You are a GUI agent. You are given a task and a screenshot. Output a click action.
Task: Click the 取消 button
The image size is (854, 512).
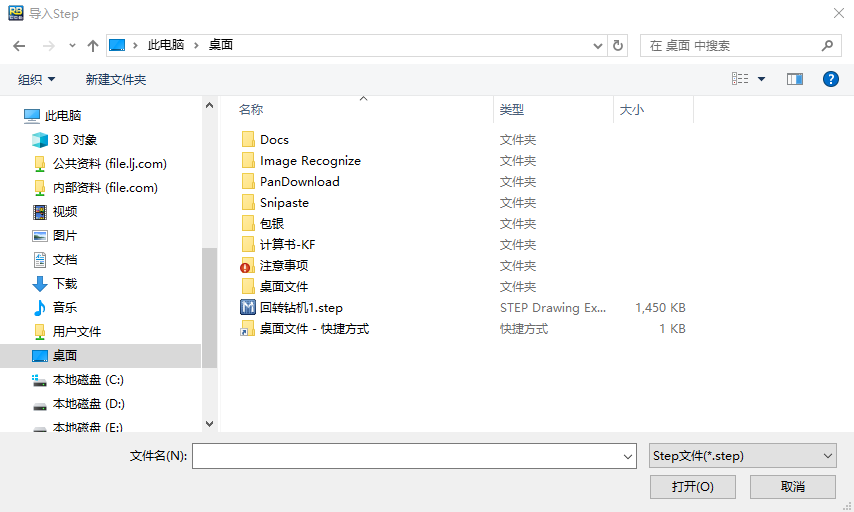pyautogui.click(x=792, y=487)
